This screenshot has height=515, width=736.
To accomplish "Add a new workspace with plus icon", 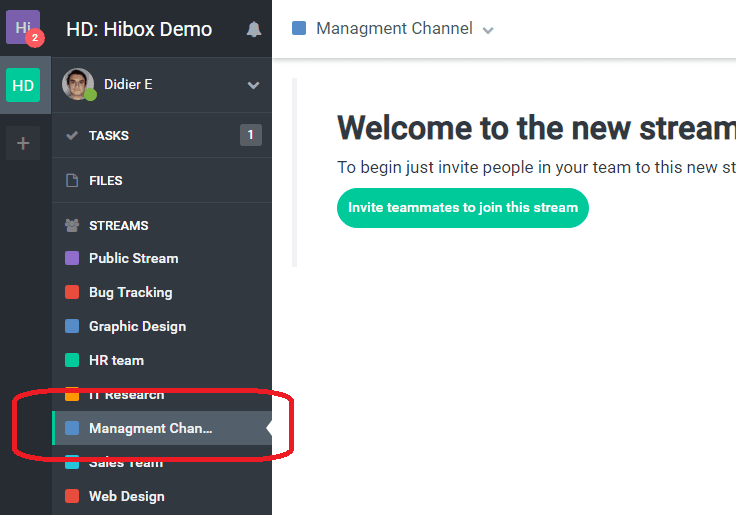I will click(x=23, y=143).
